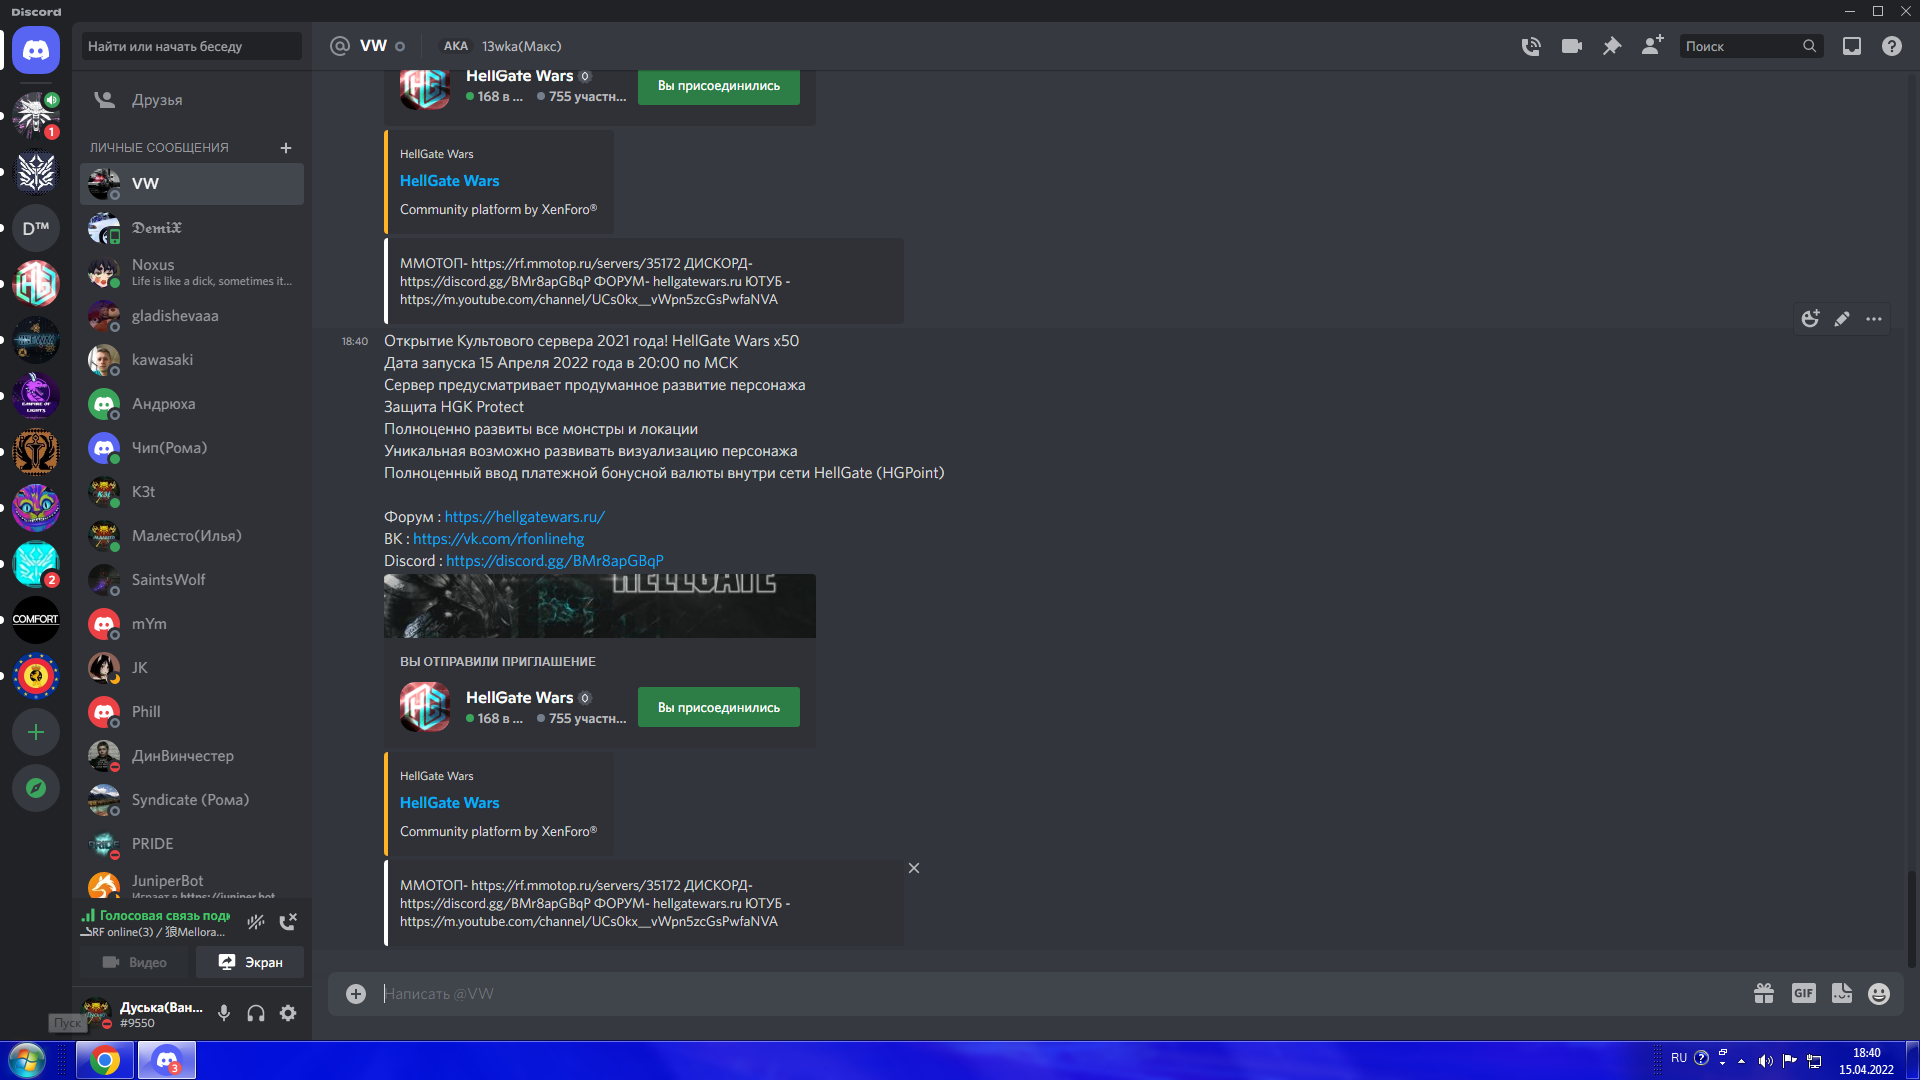The width and height of the screenshot is (1920, 1080).
Task: Add friends to this DM
Action: tap(1652, 46)
